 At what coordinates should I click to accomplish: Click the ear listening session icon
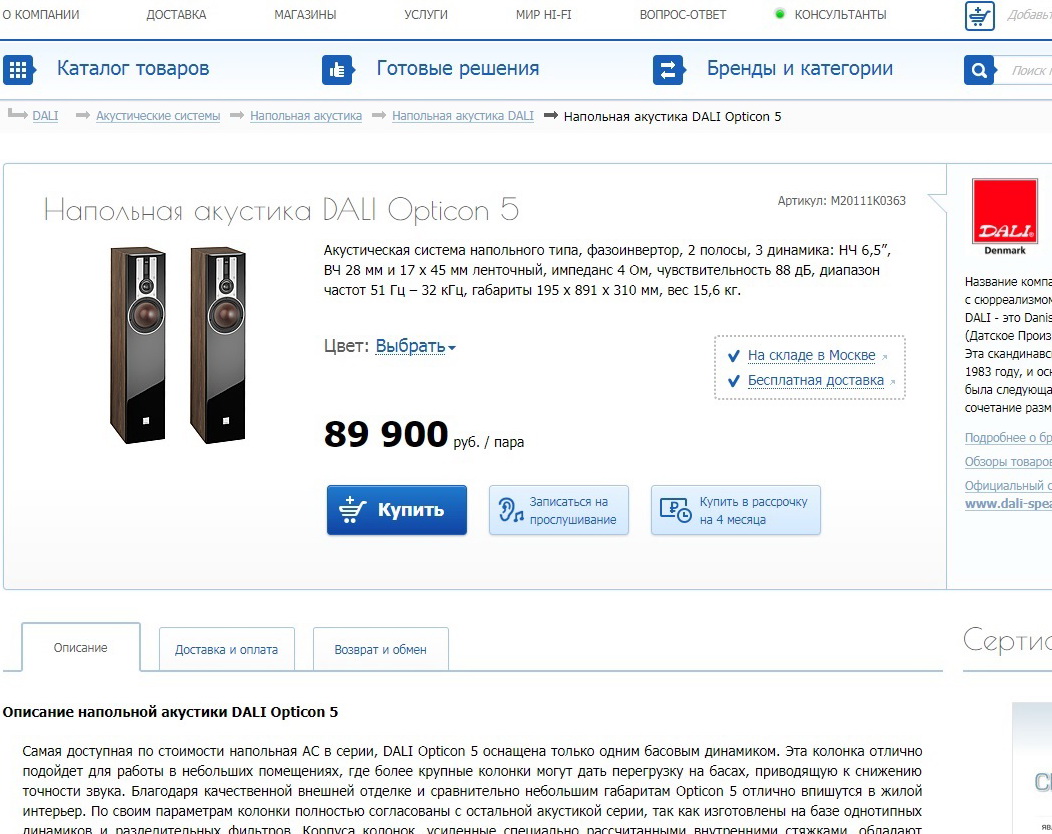pos(511,511)
